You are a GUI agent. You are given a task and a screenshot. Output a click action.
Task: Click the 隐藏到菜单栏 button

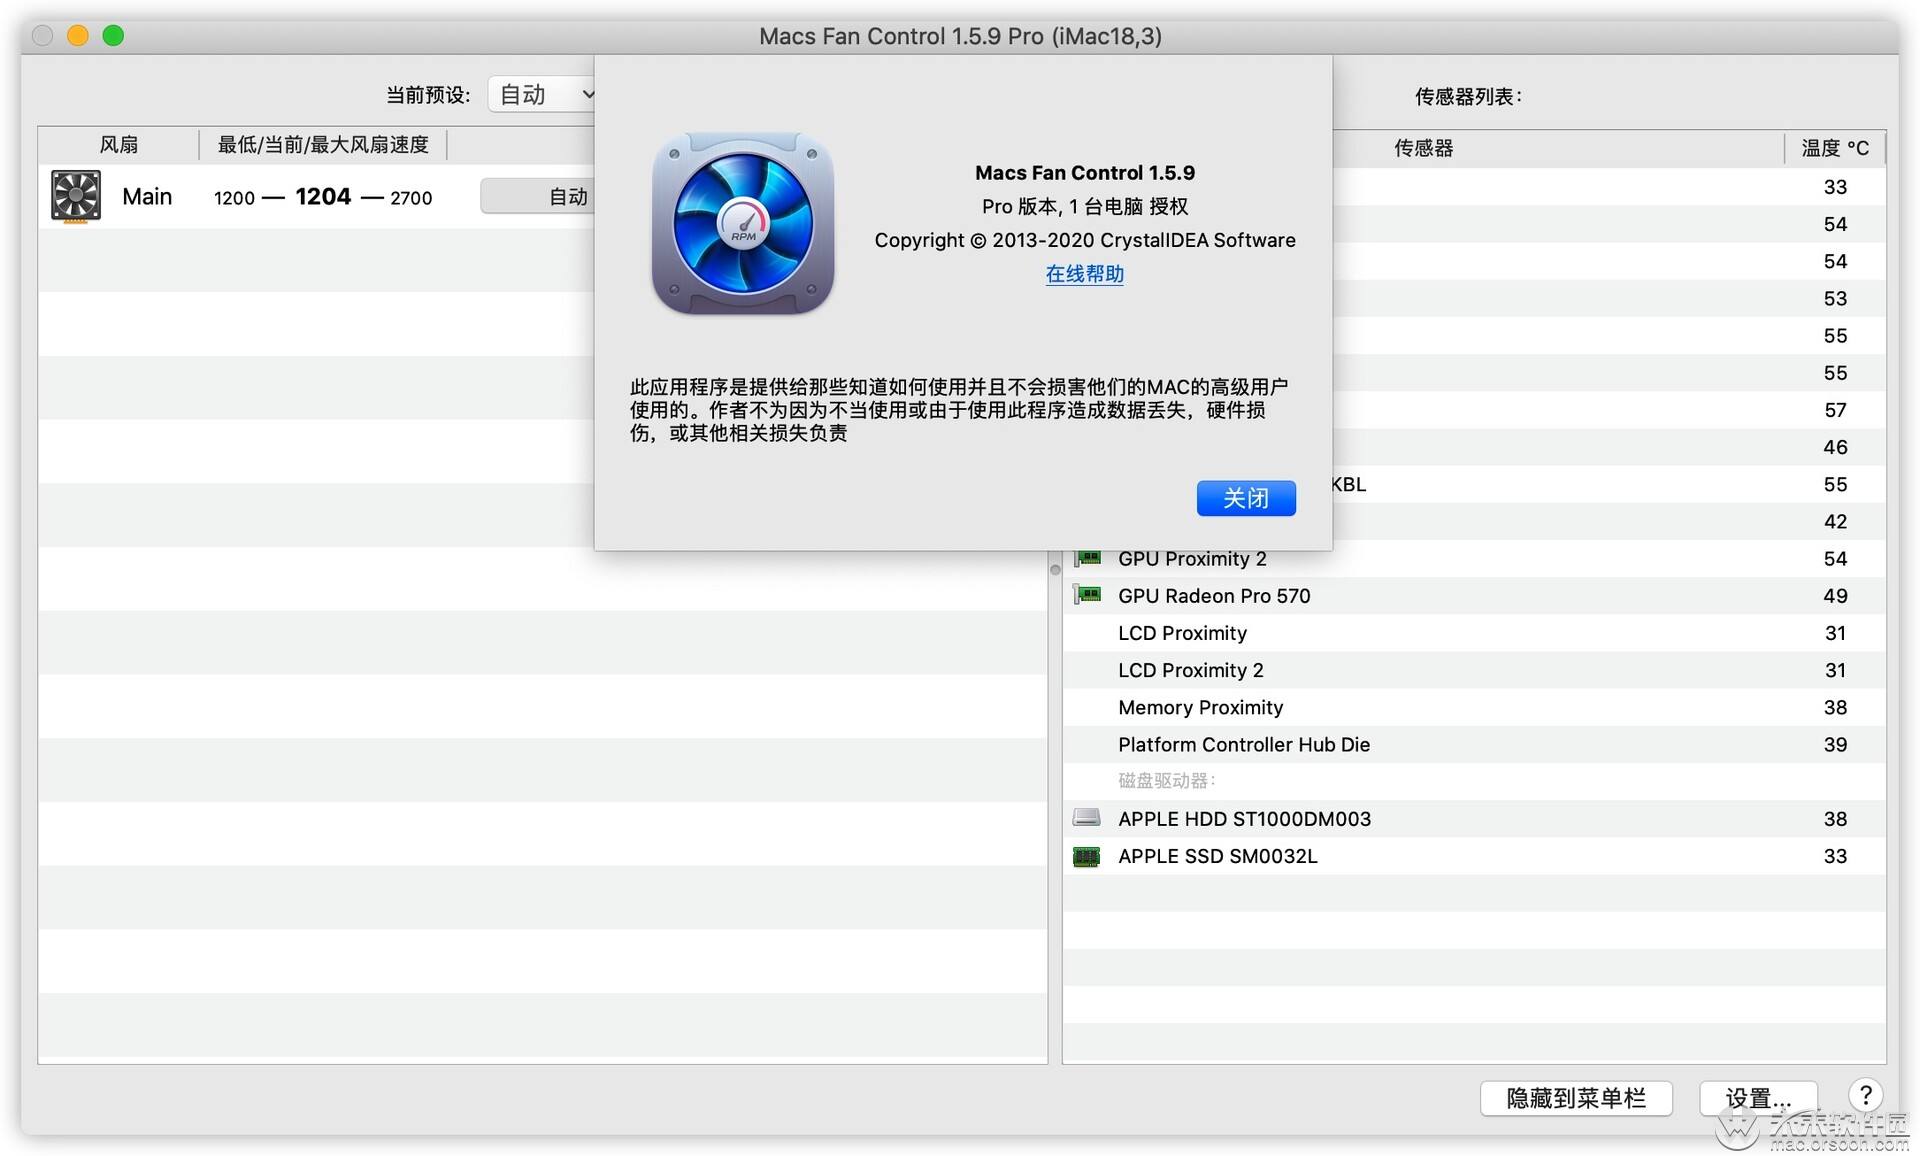click(1576, 1098)
